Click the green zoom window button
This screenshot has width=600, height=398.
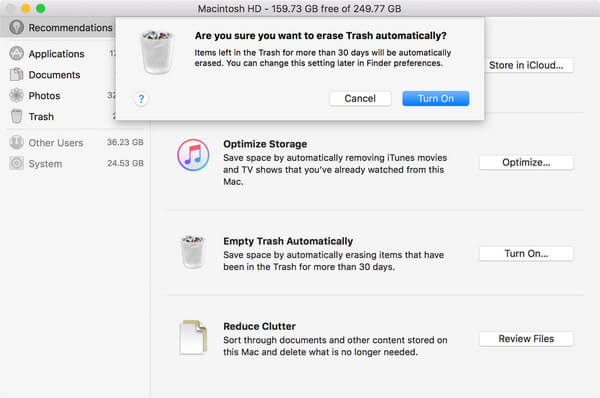click(x=41, y=8)
